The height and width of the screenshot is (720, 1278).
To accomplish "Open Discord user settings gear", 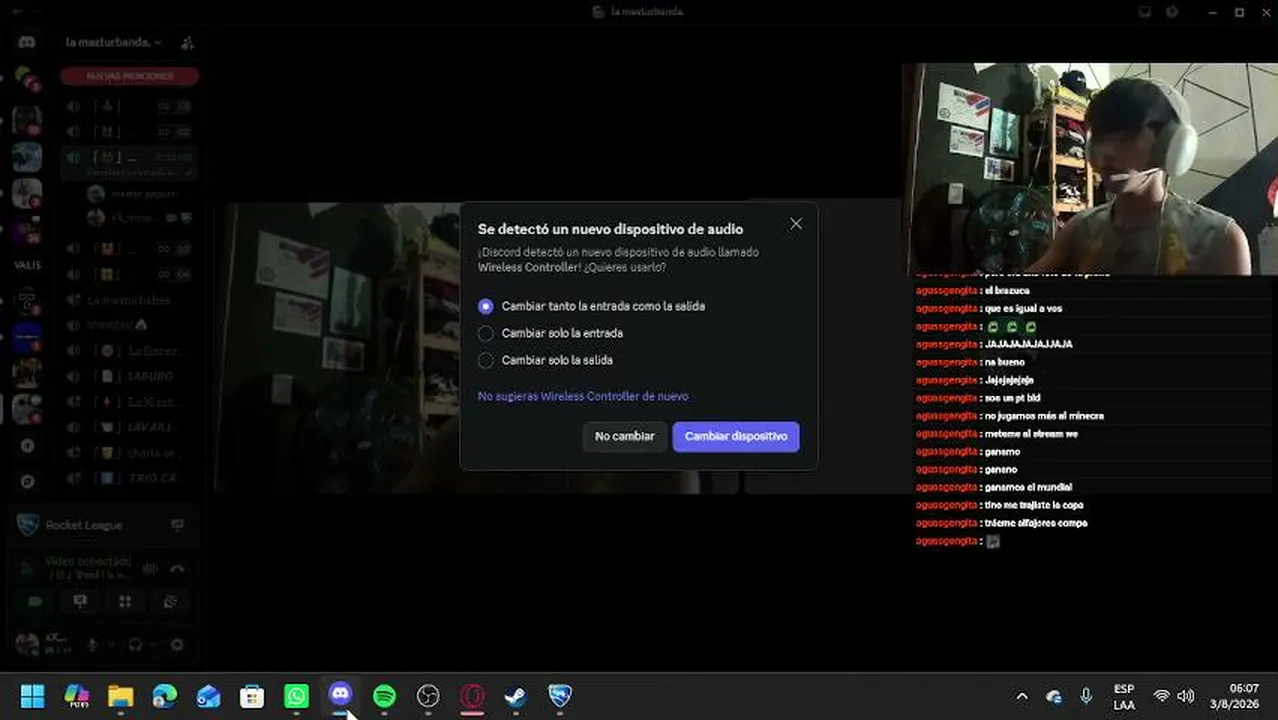I will click(177, 645).
